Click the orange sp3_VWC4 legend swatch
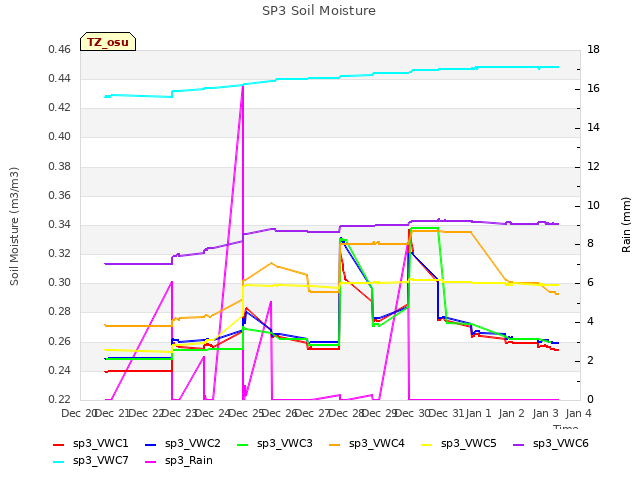 tap(335, 444)
